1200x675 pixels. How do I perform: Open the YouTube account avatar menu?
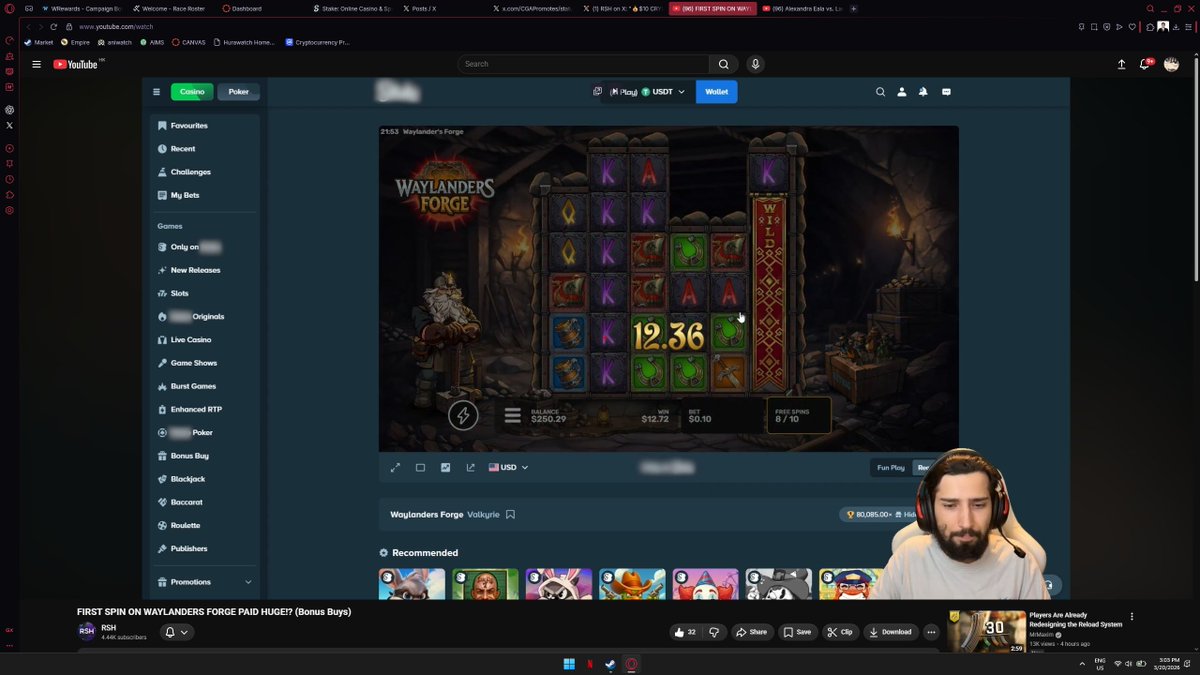click(x=1171, y=64)
